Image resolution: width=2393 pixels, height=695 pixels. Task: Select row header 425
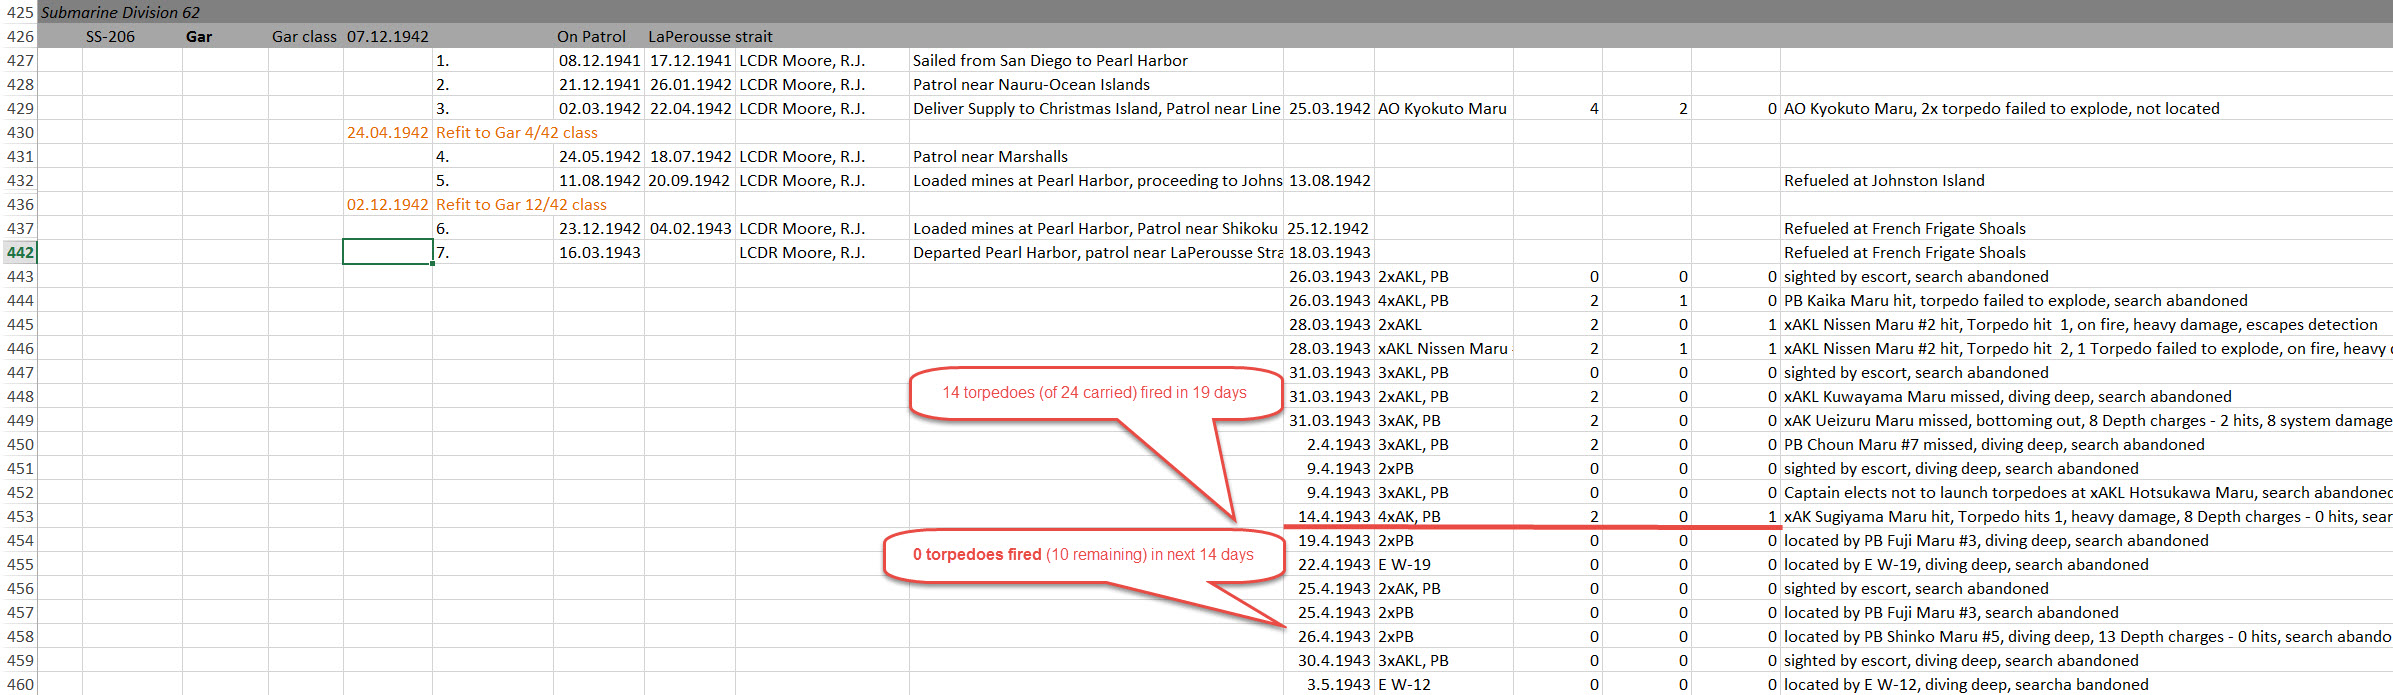(x=19, y=12)
